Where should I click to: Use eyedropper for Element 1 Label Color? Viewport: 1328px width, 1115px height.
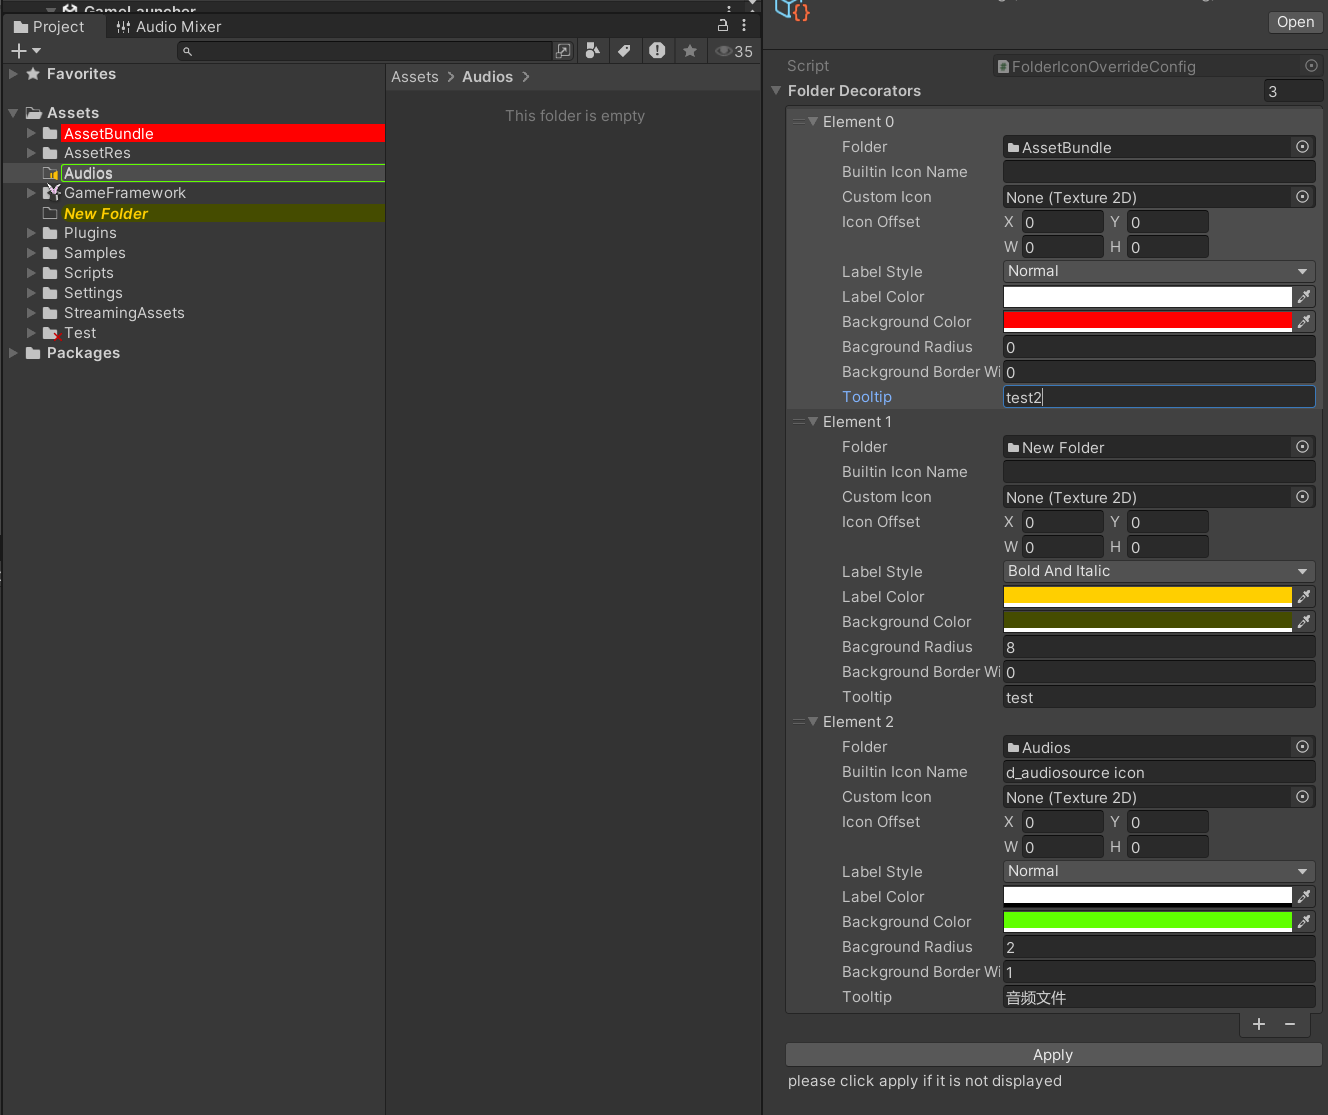click(1304, 597)
